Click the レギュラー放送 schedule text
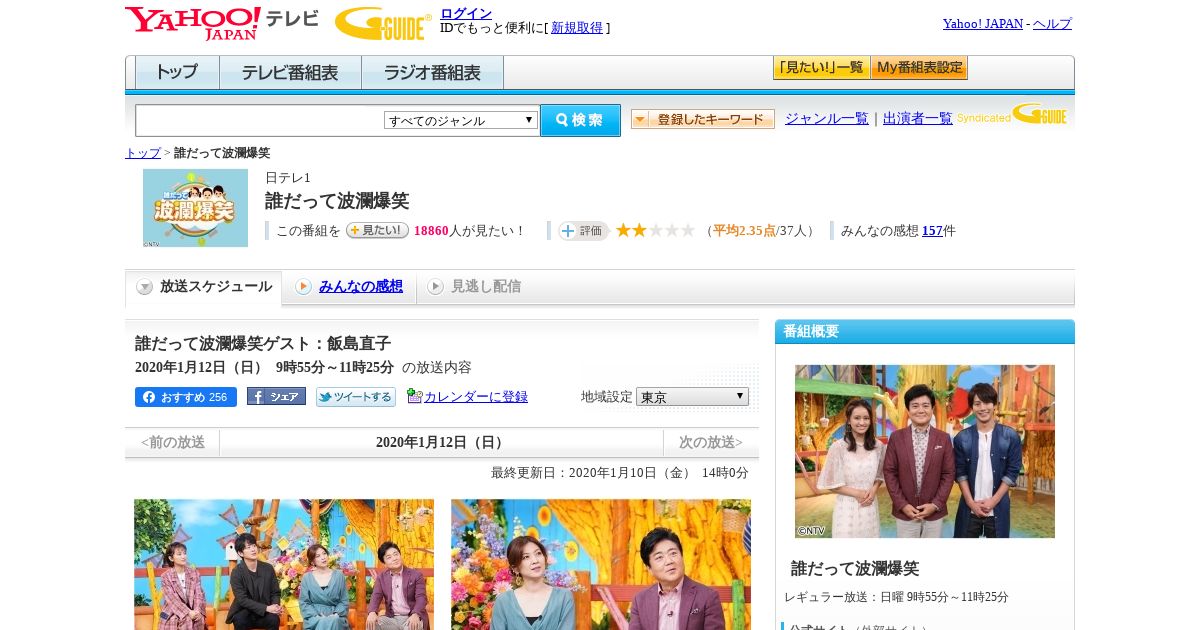 896,597
